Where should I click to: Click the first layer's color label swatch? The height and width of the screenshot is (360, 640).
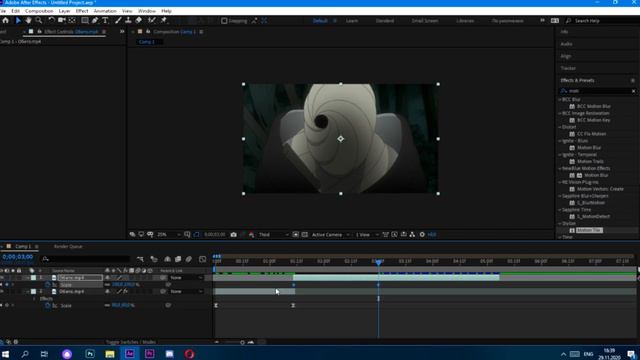click(x=33, y=278)
